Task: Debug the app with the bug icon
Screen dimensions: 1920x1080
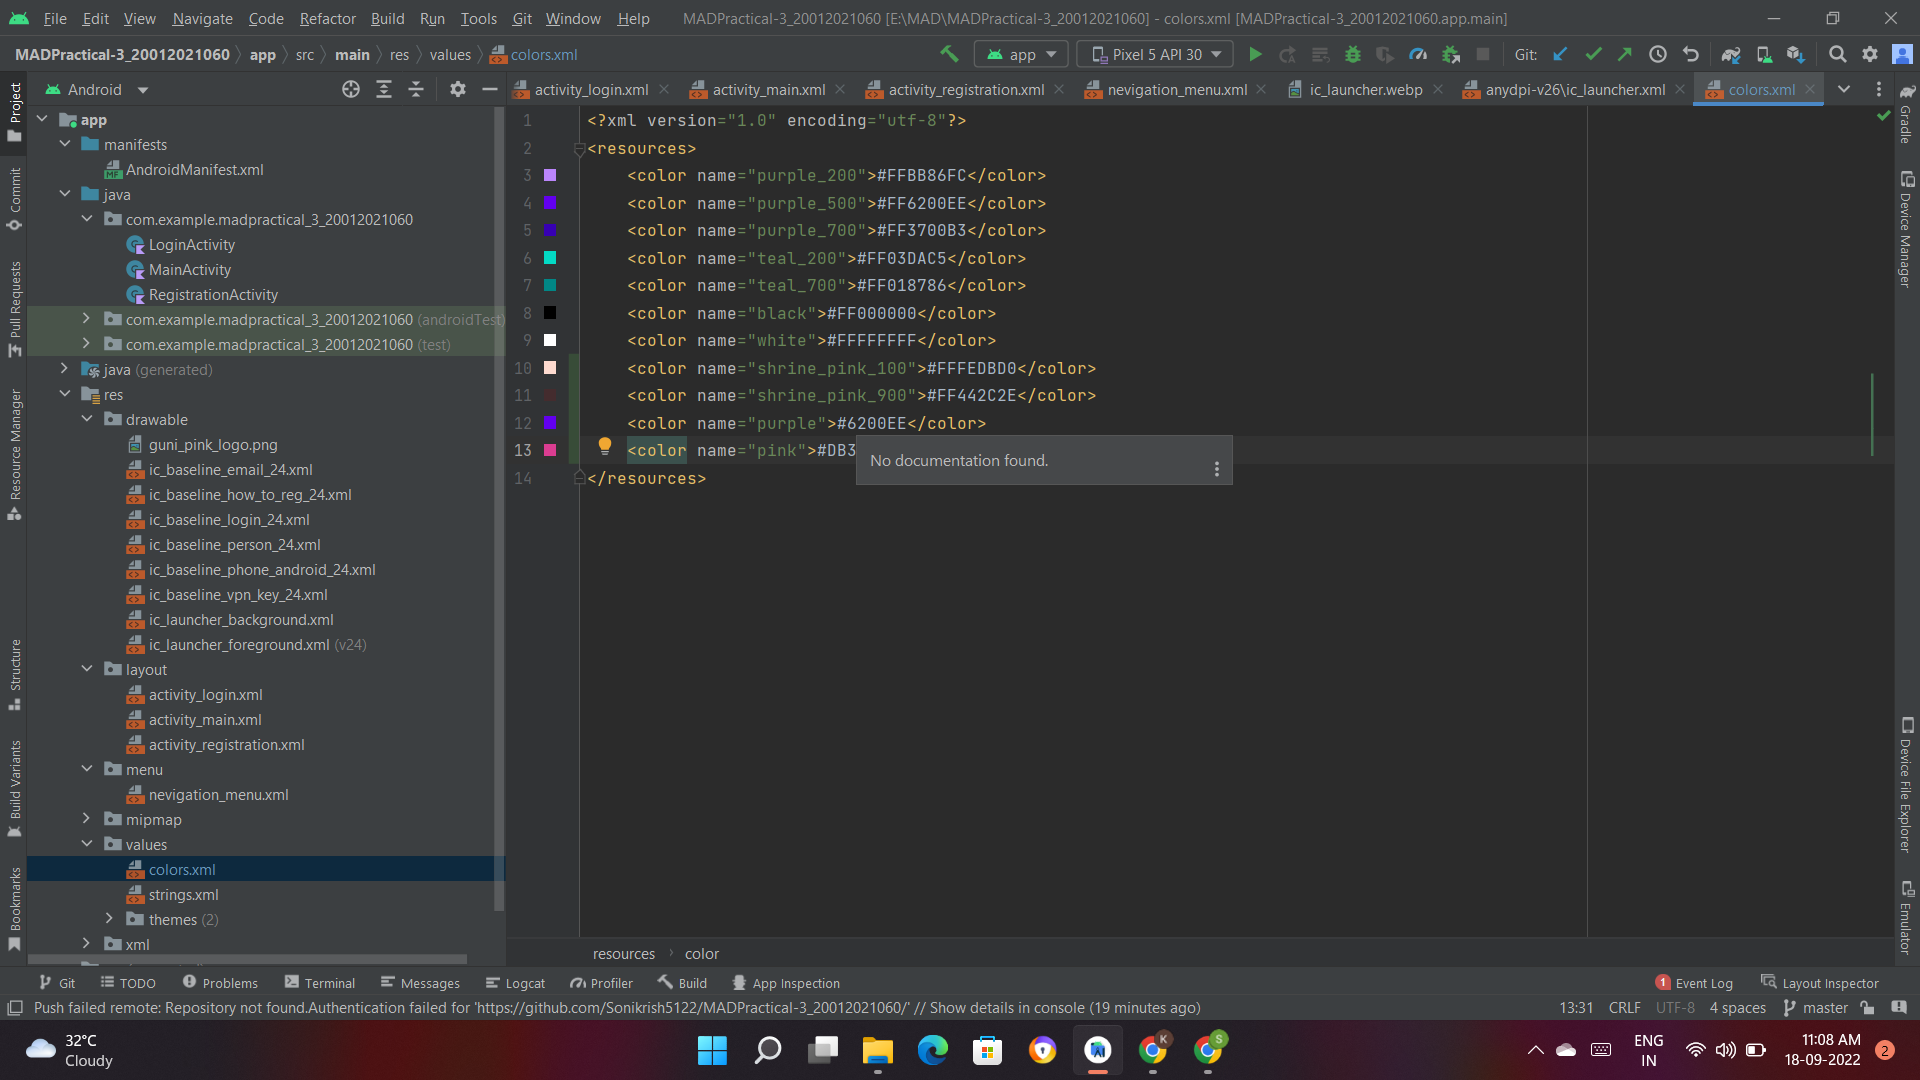Action: (1352, 54)
